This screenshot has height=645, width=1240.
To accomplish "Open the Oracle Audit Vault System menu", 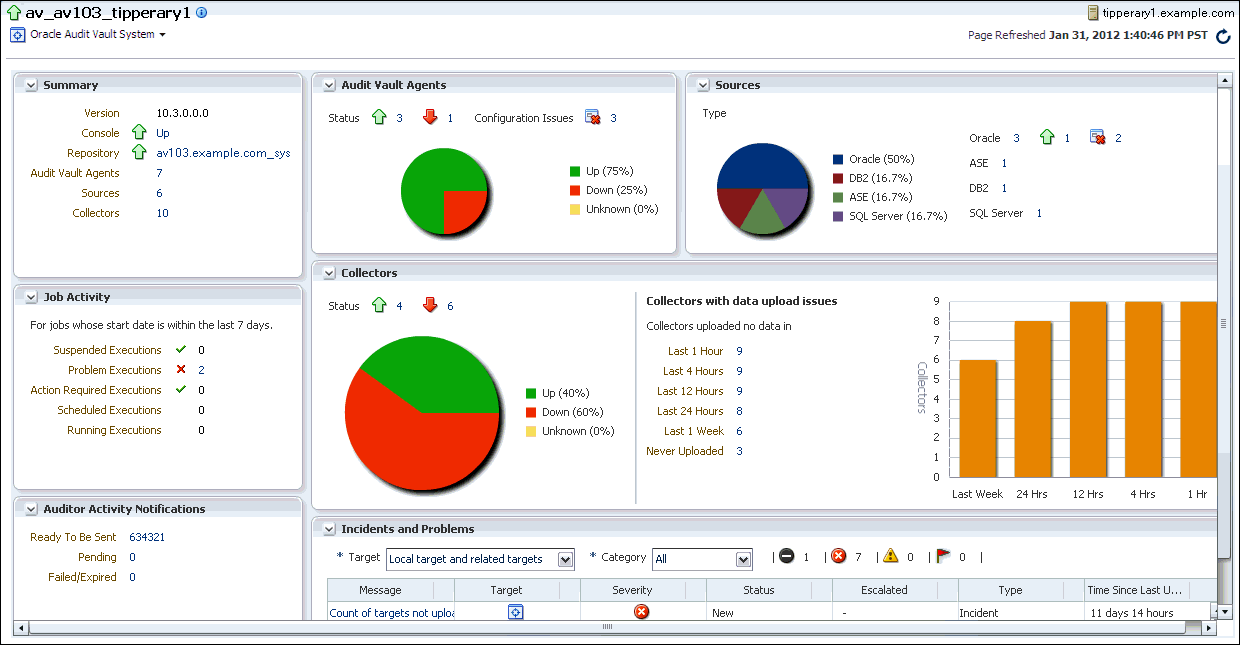I will point(98,34).
